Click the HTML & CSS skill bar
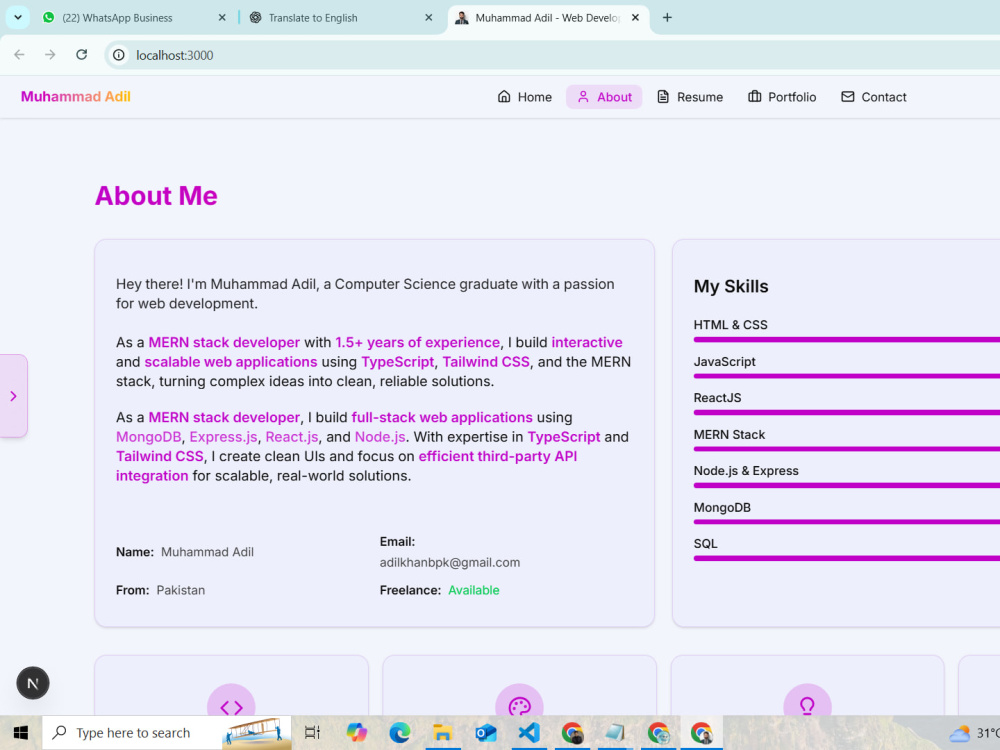The height and width of the screenshot is (750, 1000). click(x=847, y=339)
